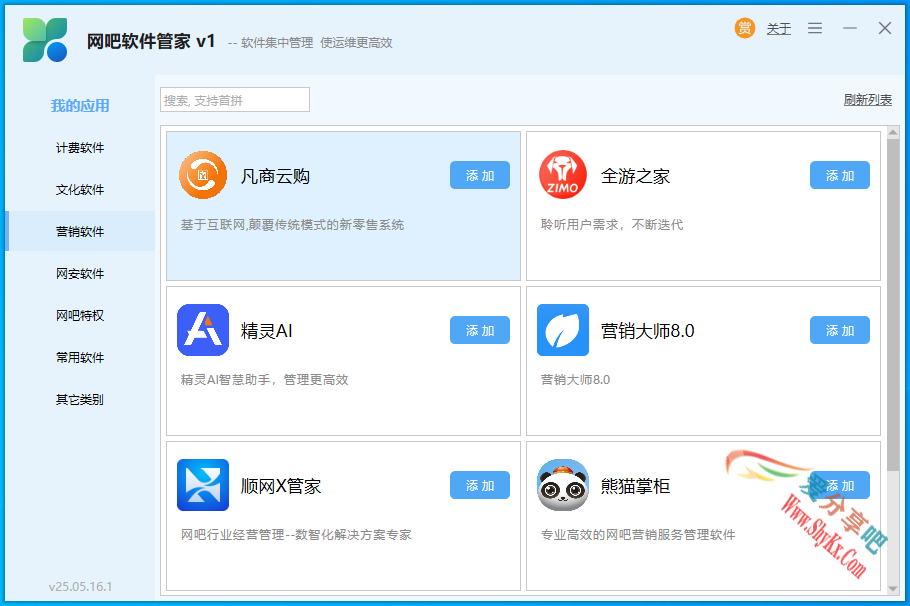The height and width of the screenshot is (606, 910).
Task: Click the gray 营销大师8.0 description text
Action: [x=575, y=380]
